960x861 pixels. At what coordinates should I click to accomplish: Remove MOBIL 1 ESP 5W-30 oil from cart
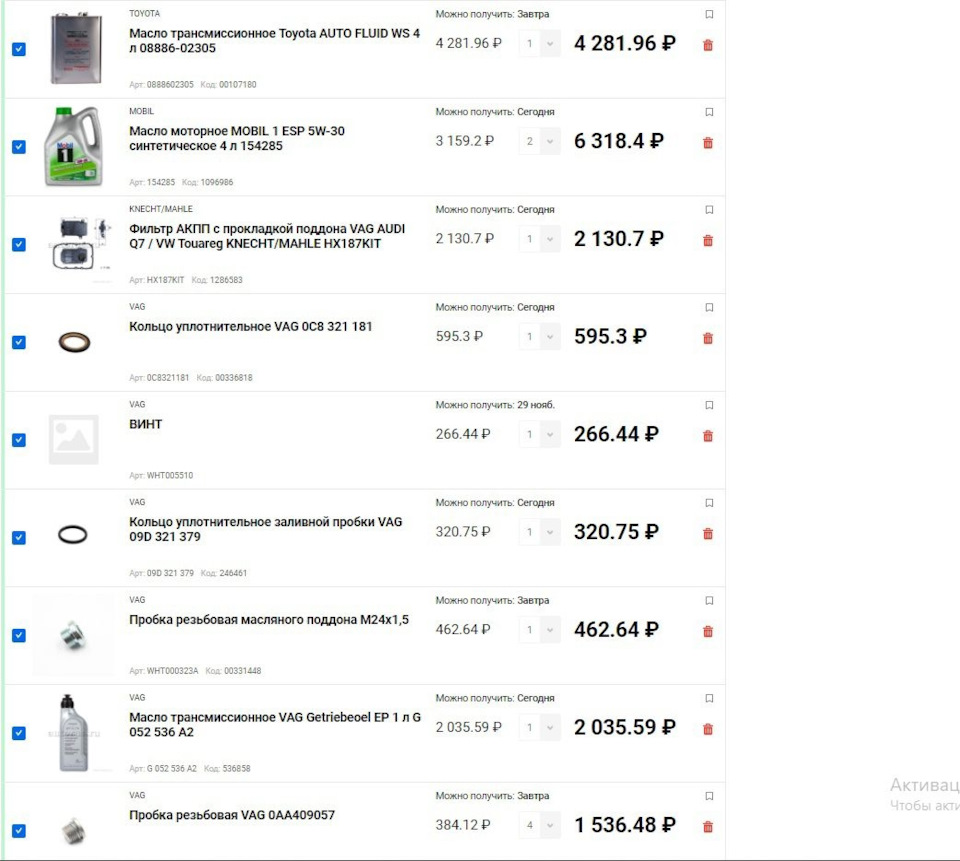pyautogui.click(x=708, y=143)
